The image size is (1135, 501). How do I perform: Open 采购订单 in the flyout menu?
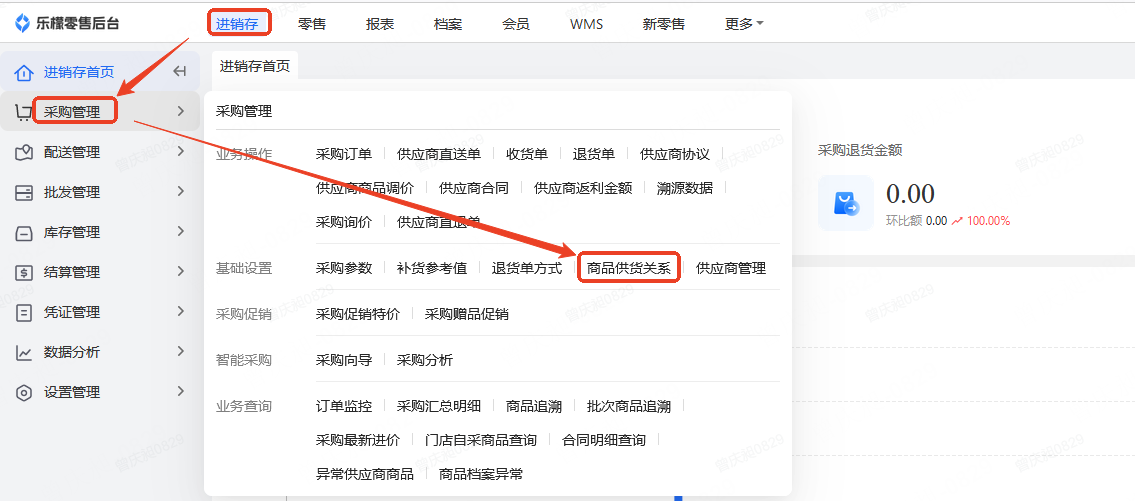tap(344, 153)
